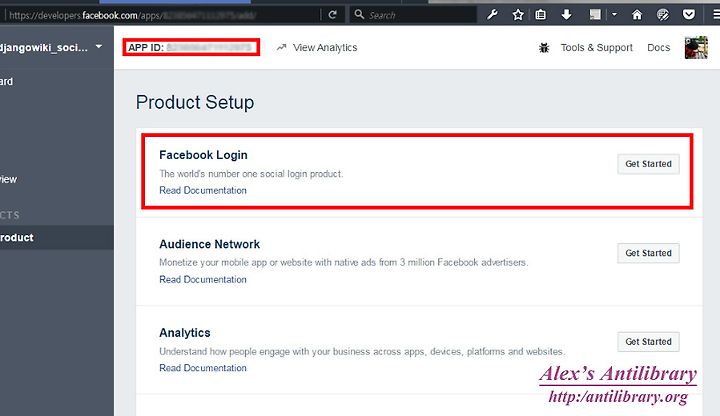Open Read Documentation under Audience Network
Viewport: 720px width, 416px height.
[x=203, y=279]
